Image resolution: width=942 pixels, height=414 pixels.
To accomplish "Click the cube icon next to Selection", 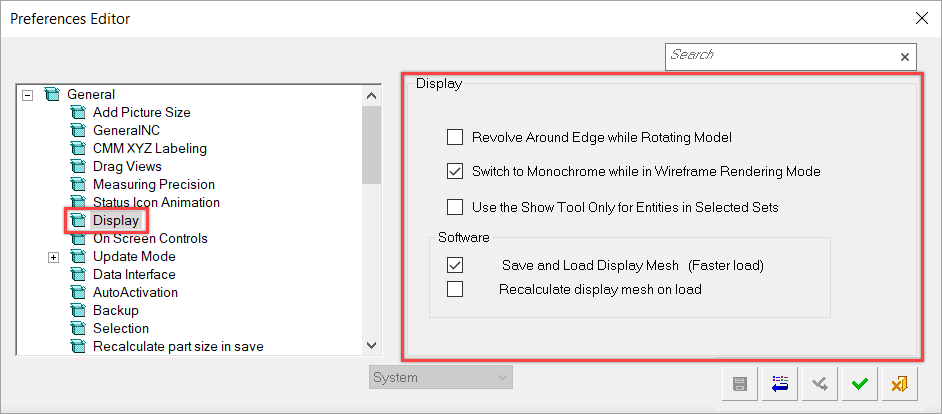I will (x=79, y=329).
